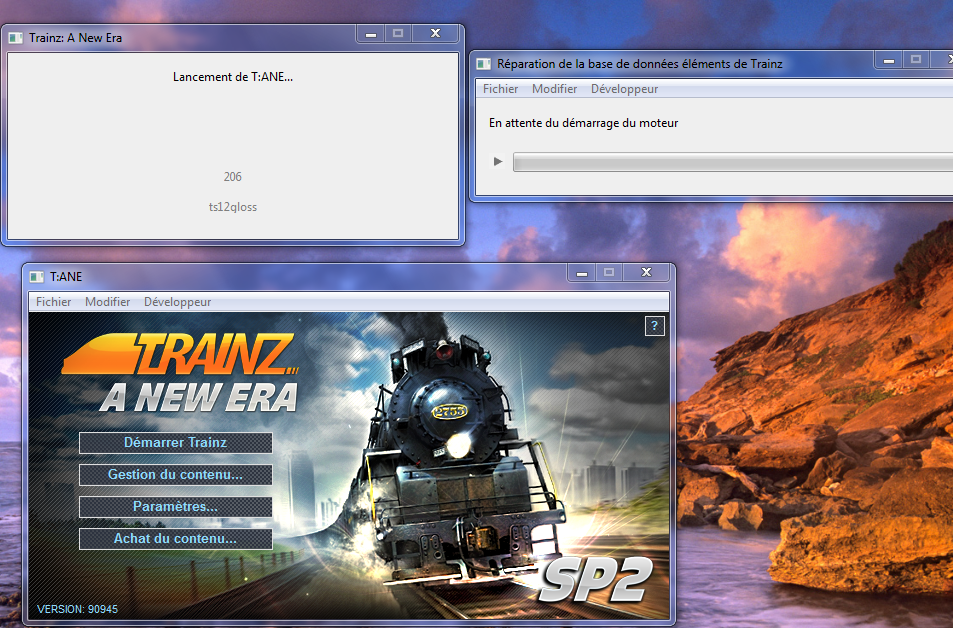The image size is (953, 628).
Task: Open Modifier menu in the Réparation window
Action: coord(554,89)
